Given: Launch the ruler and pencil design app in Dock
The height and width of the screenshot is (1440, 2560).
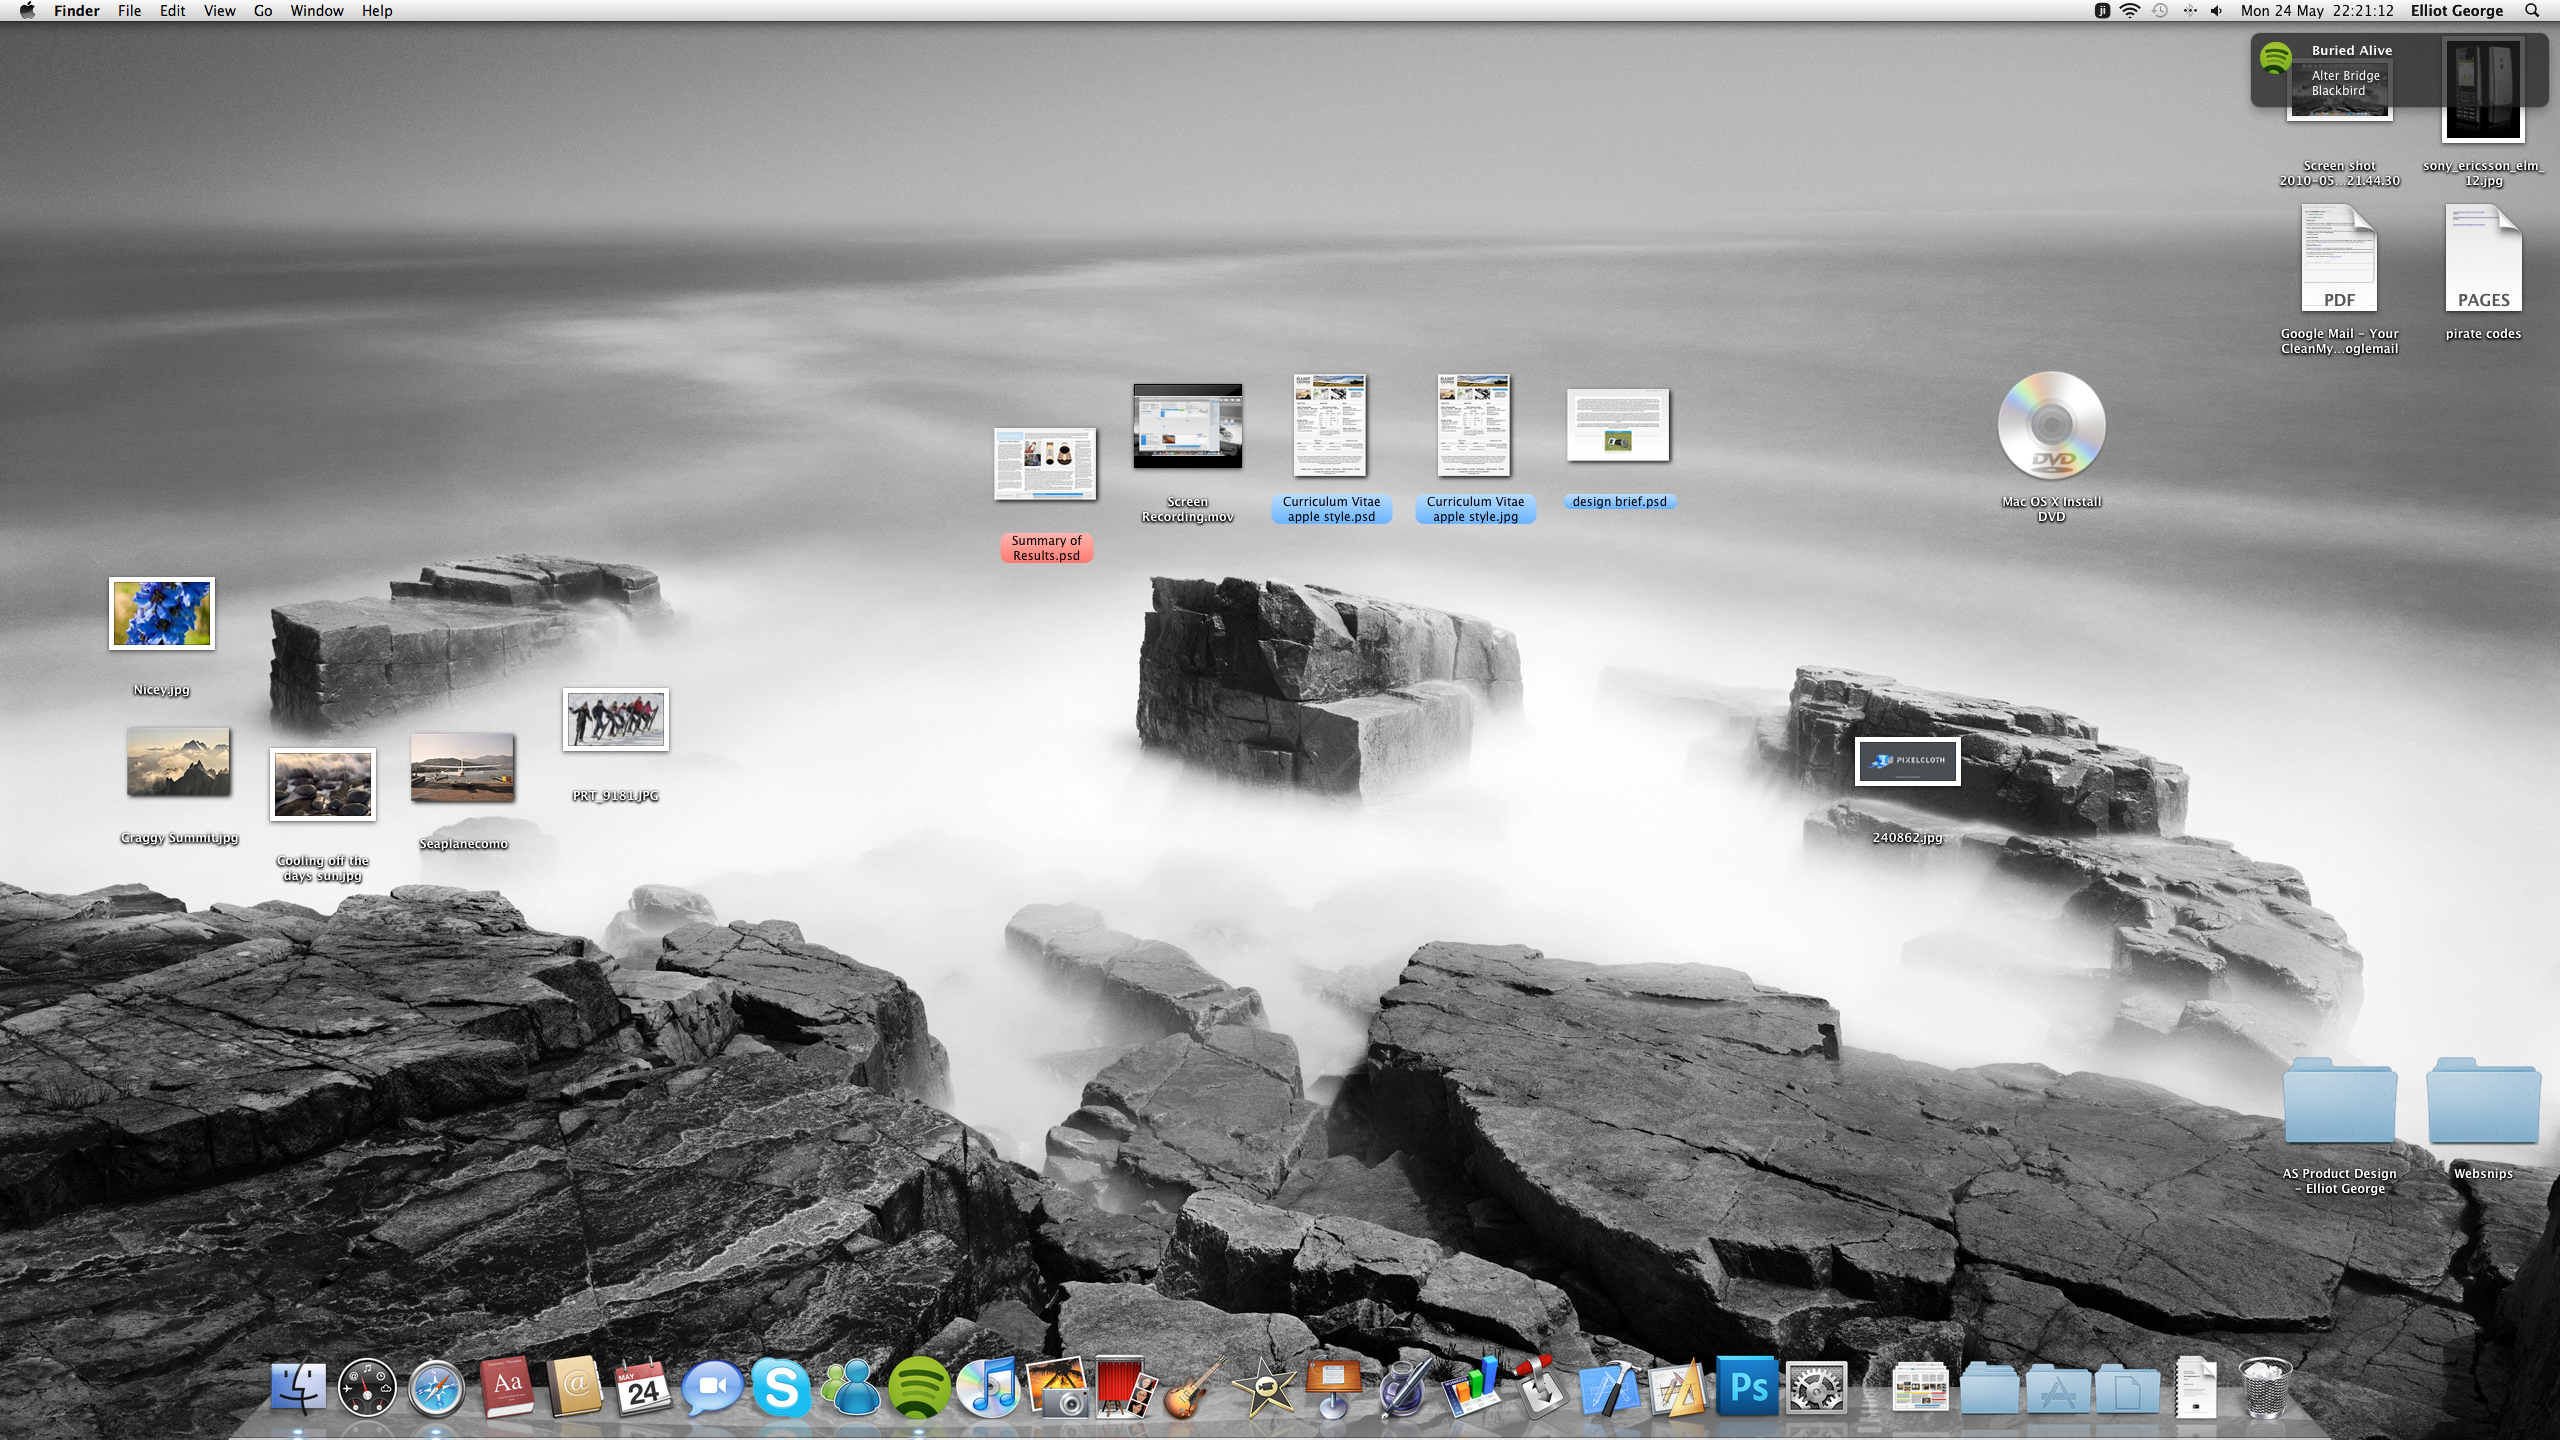Looking at the screenshot, I should 1678,1387.
